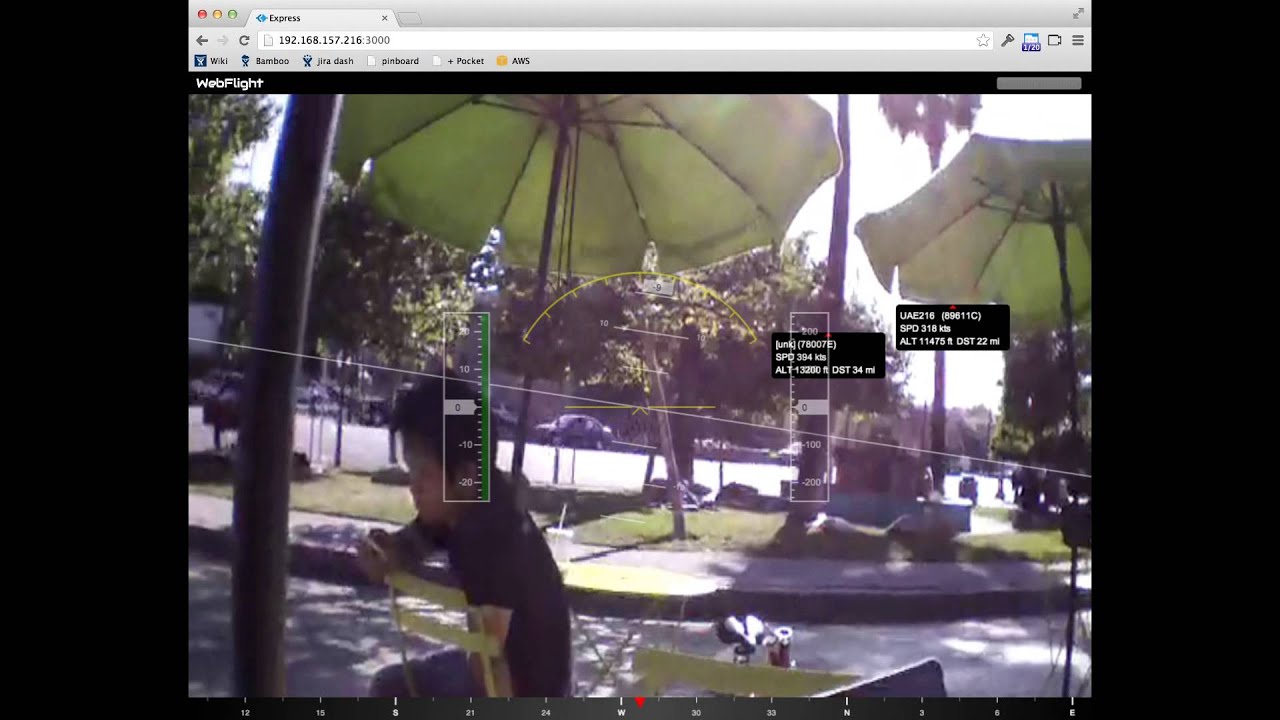Reload the page with the refresh icon
Image resolution: width=1280 pixels, height=720 pixels.
pyautogui.click(x=244, y=40)
